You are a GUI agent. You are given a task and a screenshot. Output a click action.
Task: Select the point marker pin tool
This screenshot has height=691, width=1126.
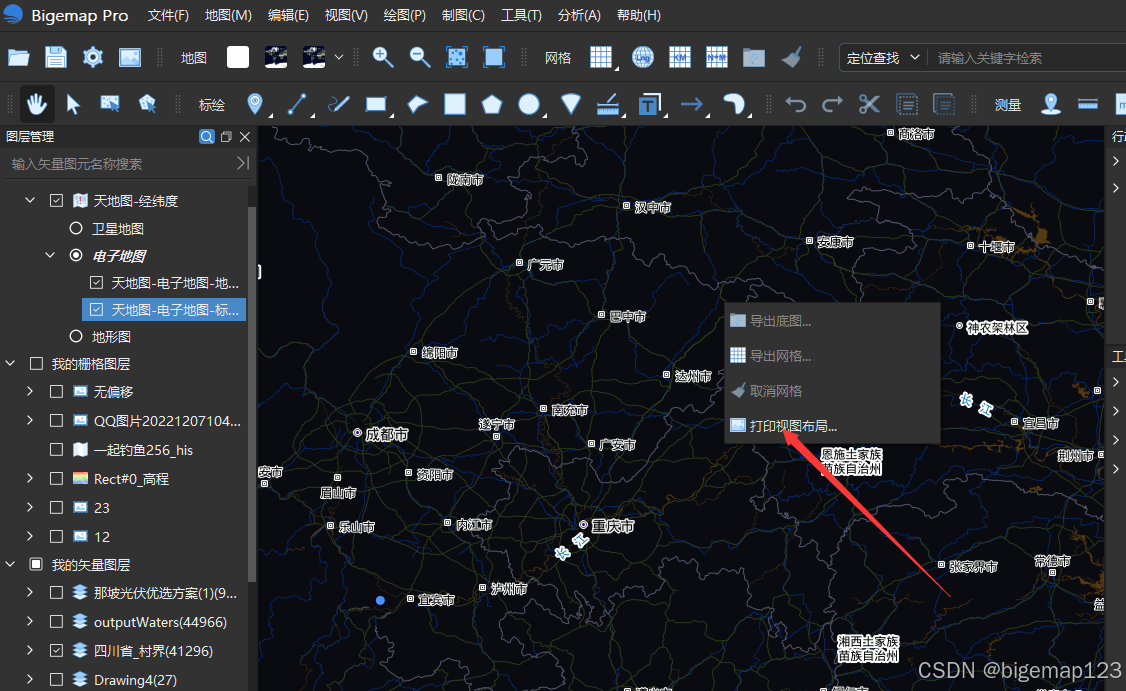pyautogui.click(x=255, y=104)
